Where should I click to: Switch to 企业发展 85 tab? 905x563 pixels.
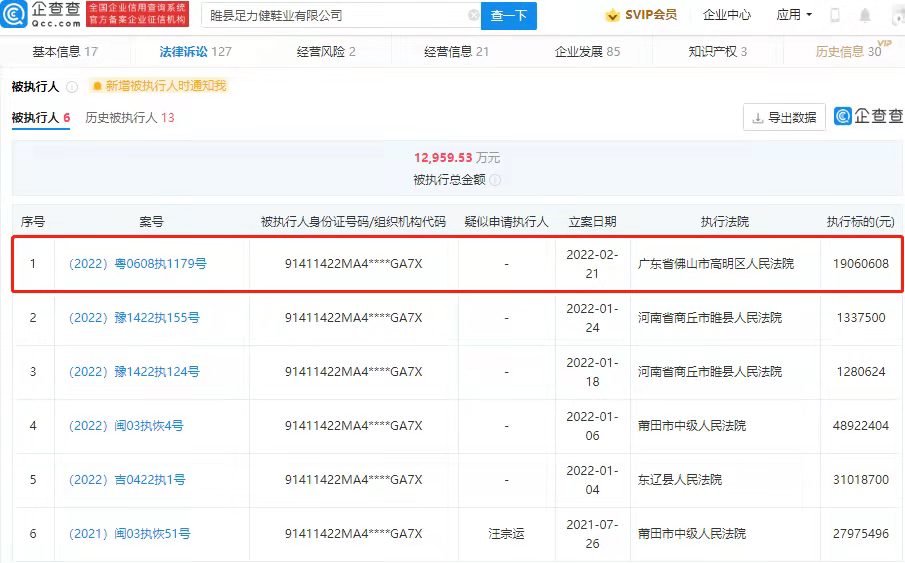click(587, 52)
